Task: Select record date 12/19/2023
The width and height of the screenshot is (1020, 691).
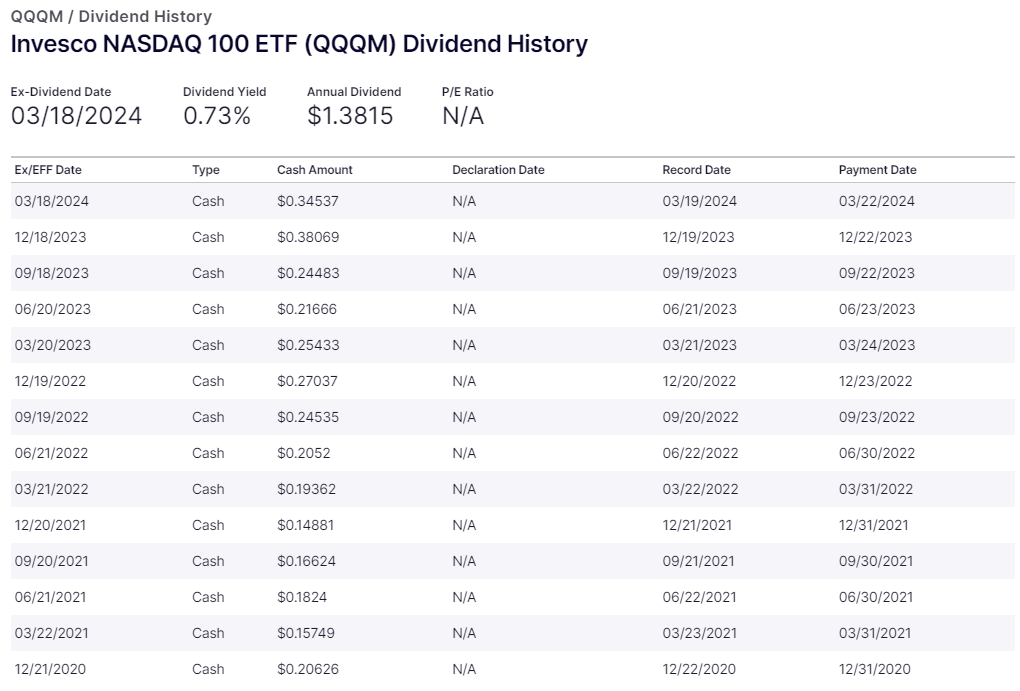Action: pos(698,237)
